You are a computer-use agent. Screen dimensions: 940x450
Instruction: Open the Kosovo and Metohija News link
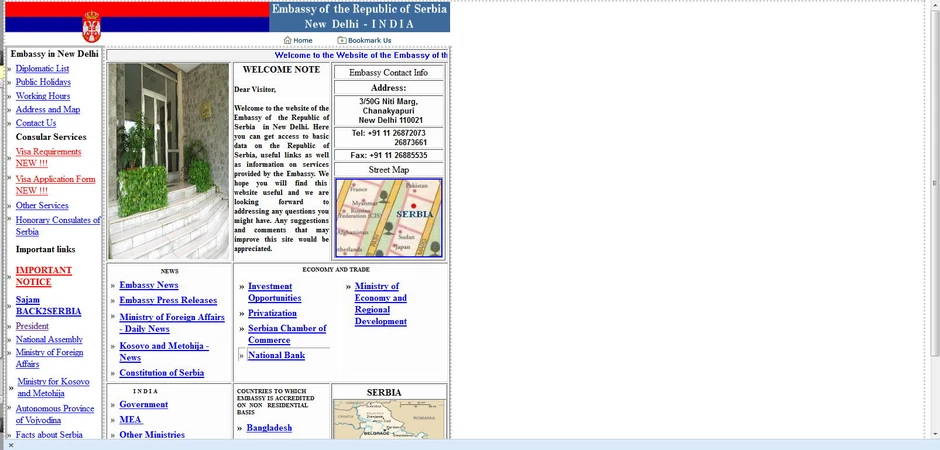click(x=164, y=352)
